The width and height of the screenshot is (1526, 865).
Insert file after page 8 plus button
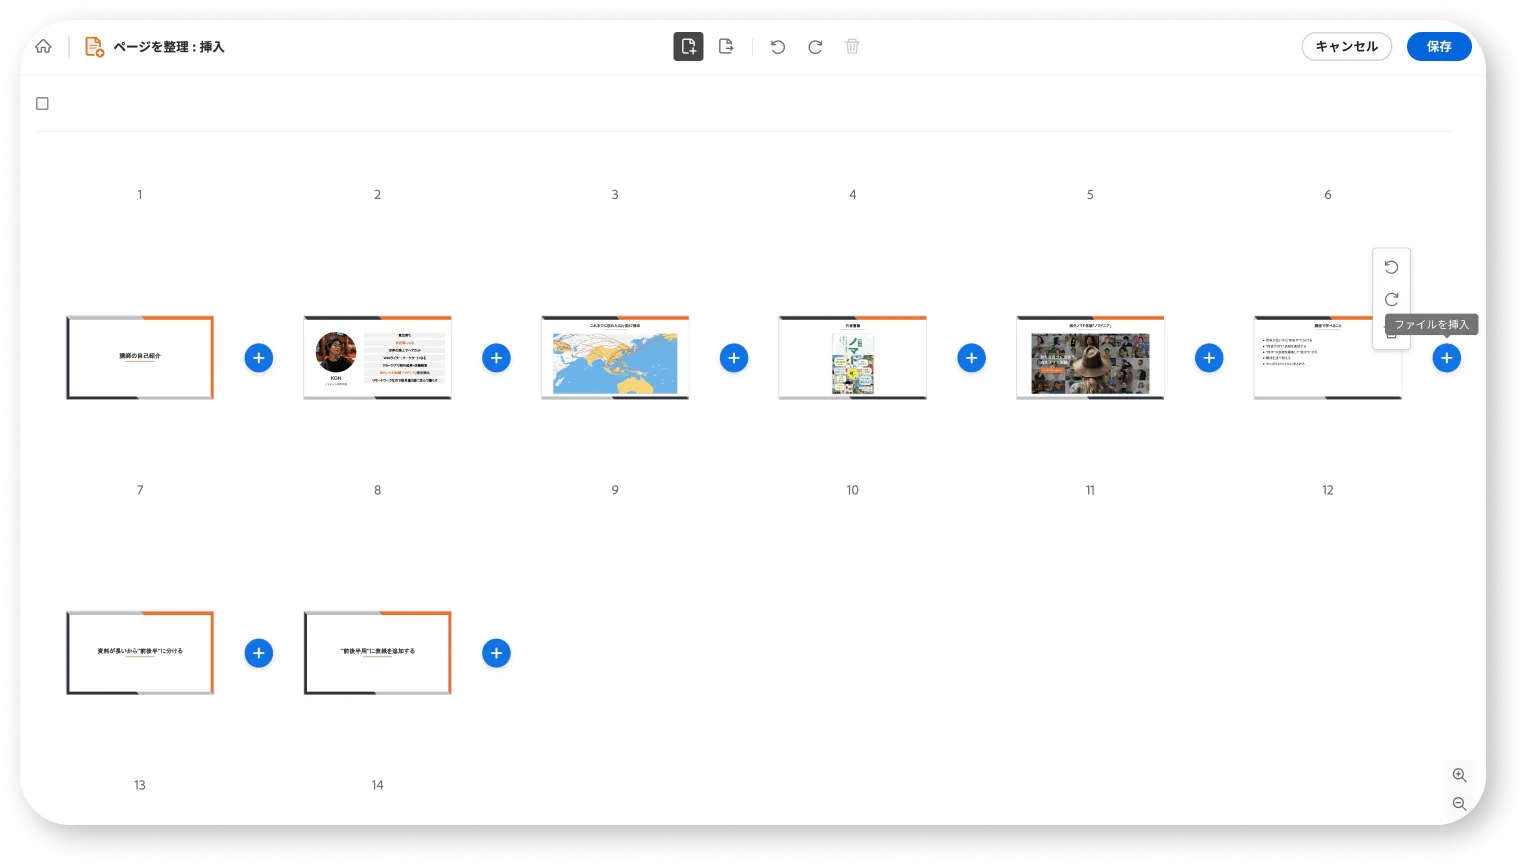[x=496, y=653]
